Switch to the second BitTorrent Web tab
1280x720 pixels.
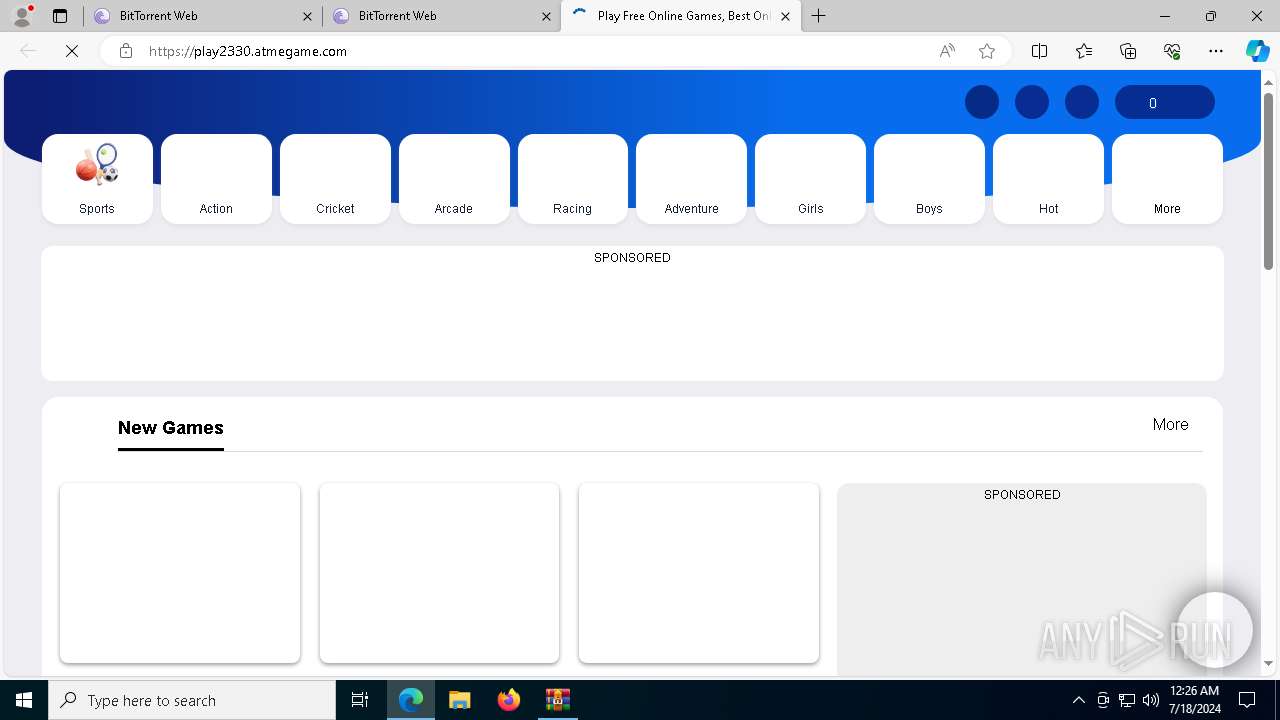[x=440, y=16]
